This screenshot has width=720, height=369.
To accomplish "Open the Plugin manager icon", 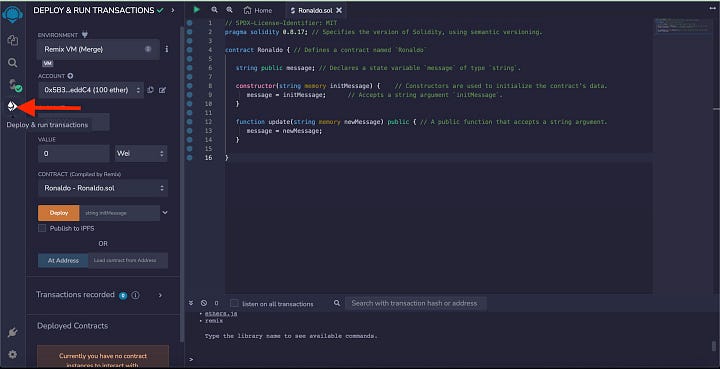I will coord(12,332).
